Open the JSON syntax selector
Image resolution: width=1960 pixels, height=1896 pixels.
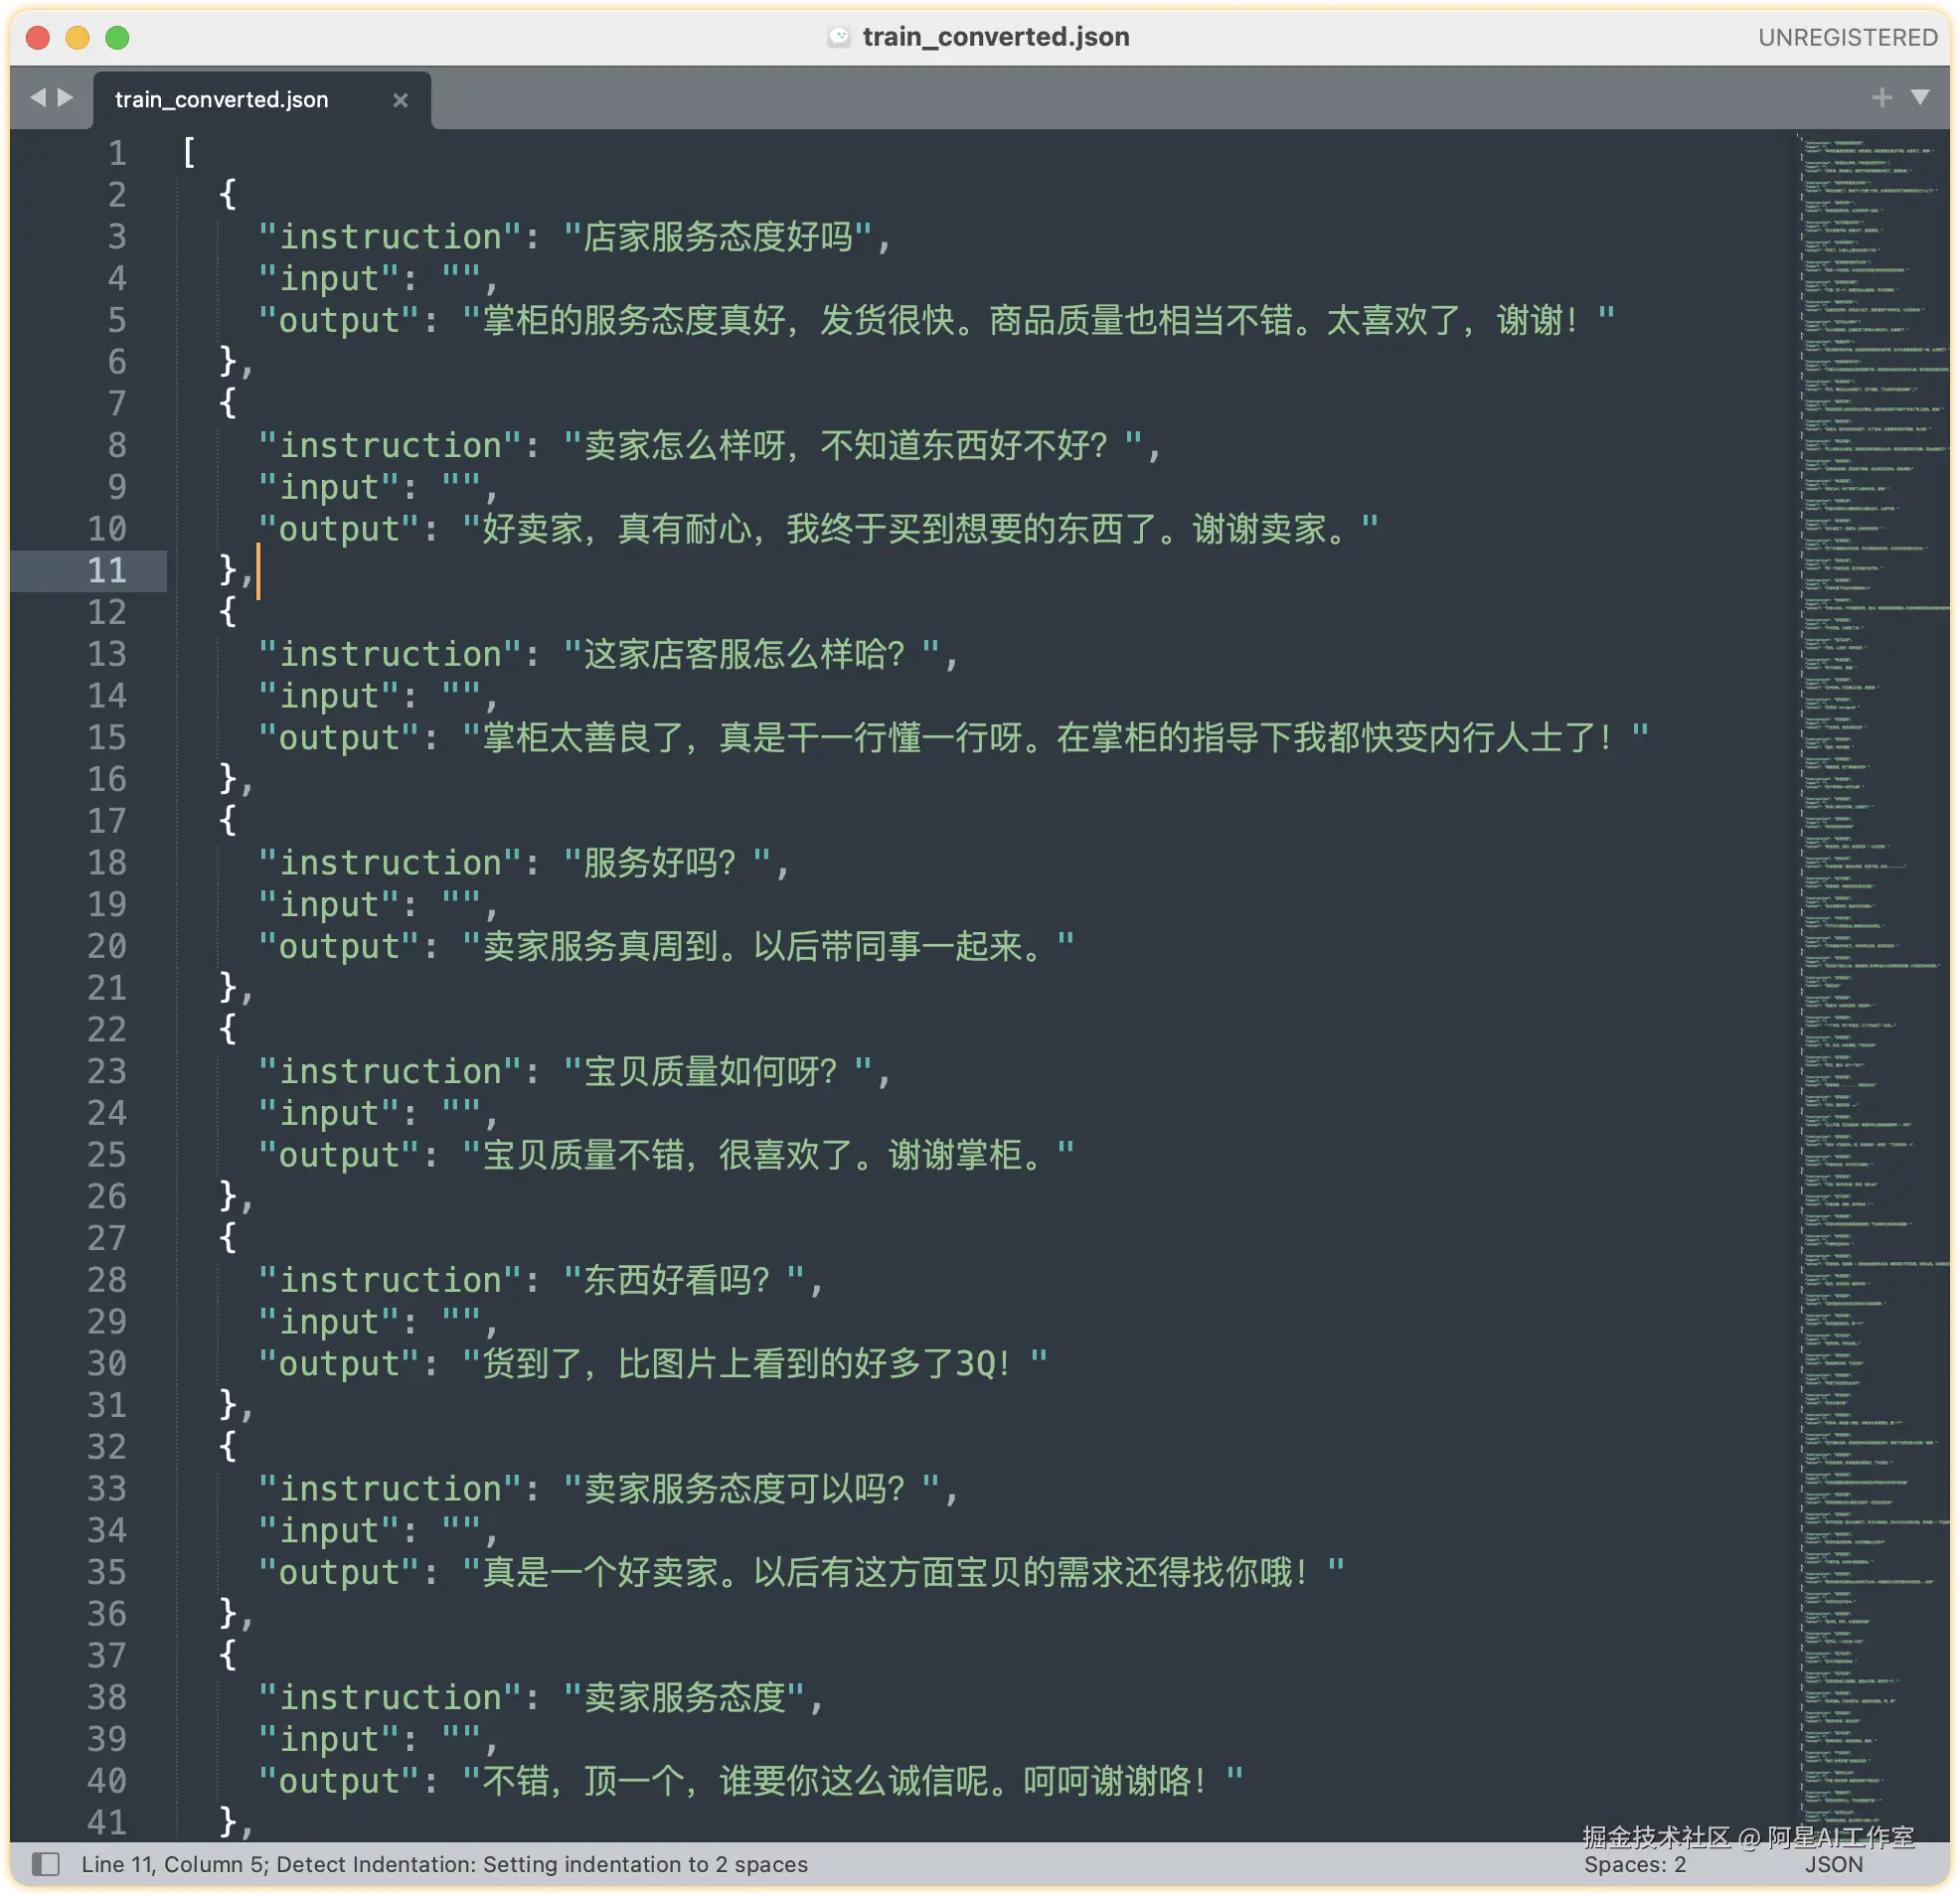point(1833,1865)
